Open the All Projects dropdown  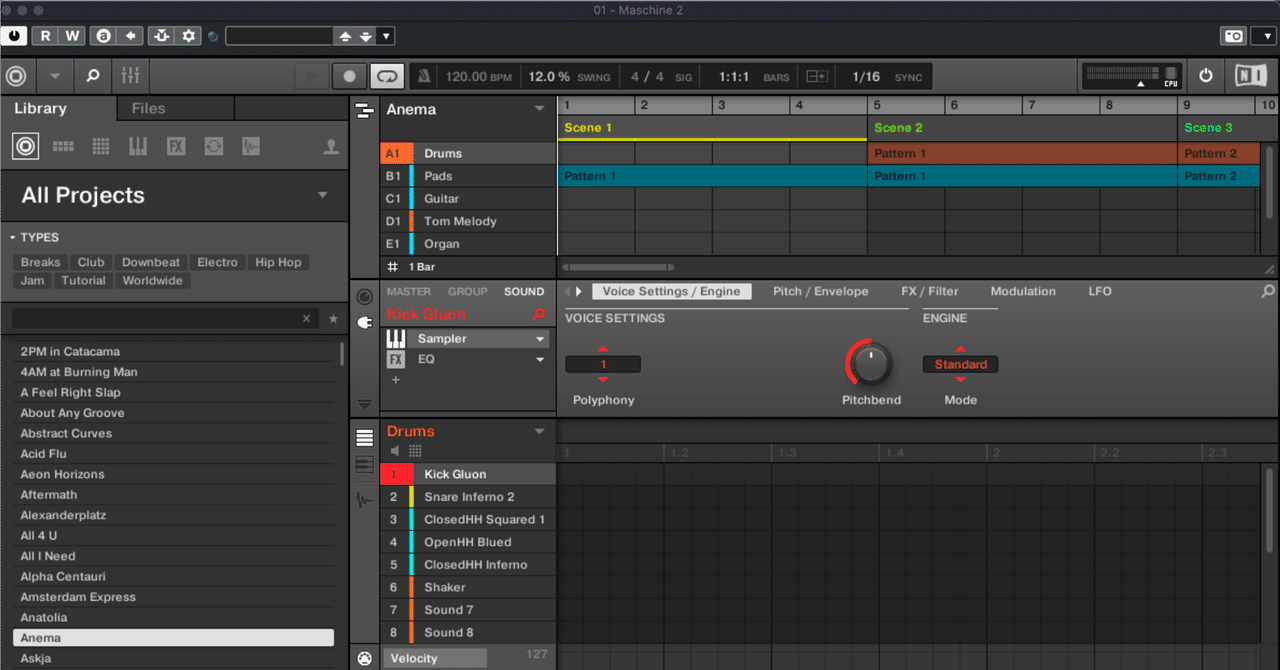click(x=323, y=196)
